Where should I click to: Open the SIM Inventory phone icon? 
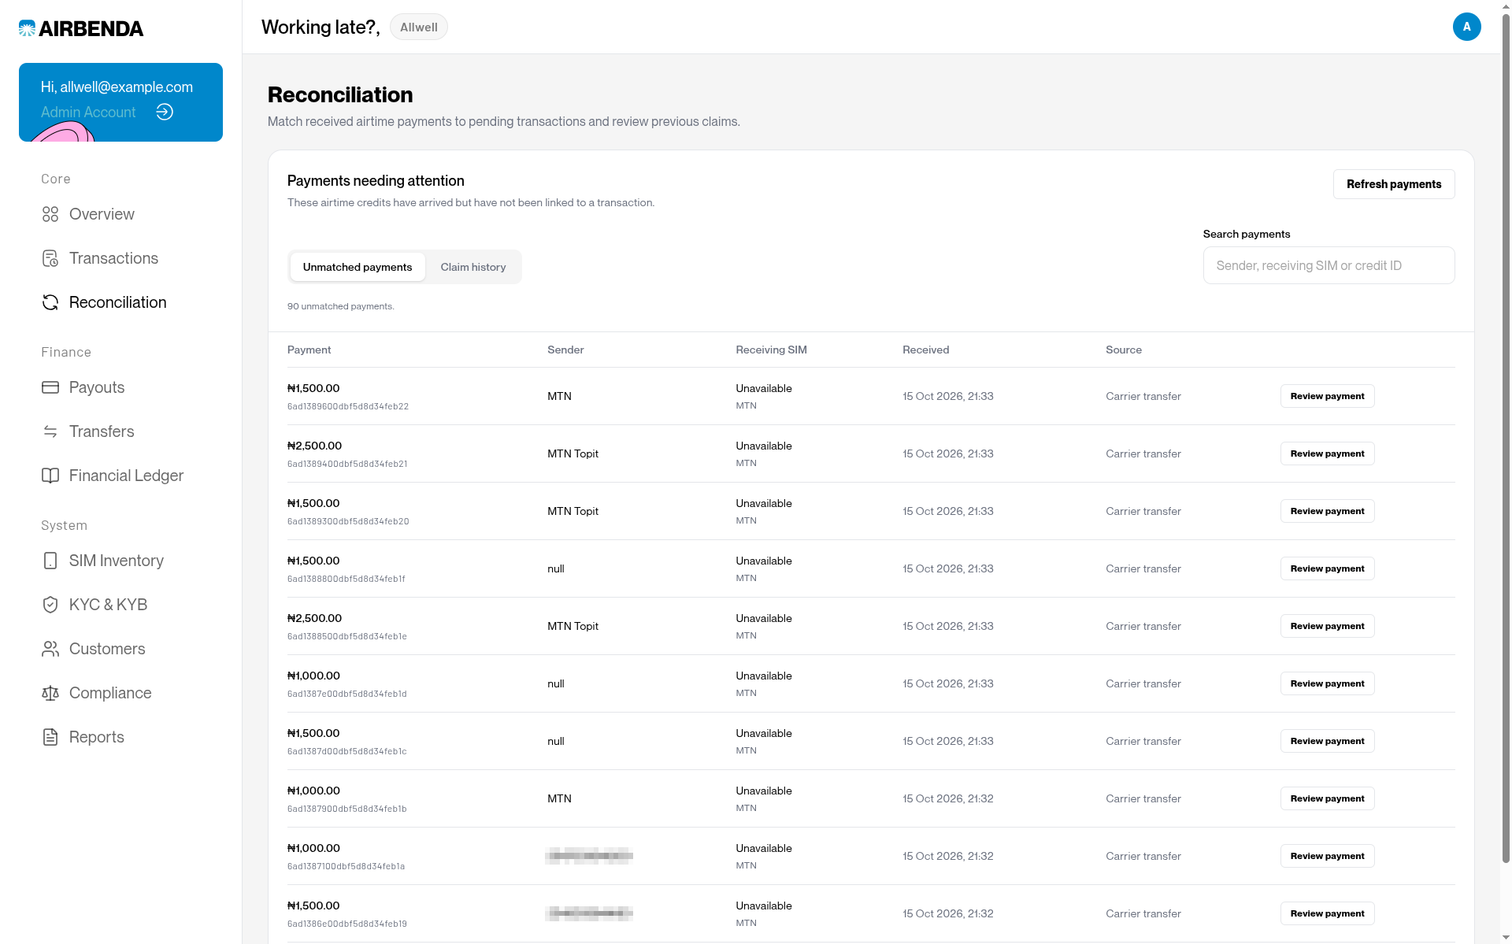(x=50, y=560)
